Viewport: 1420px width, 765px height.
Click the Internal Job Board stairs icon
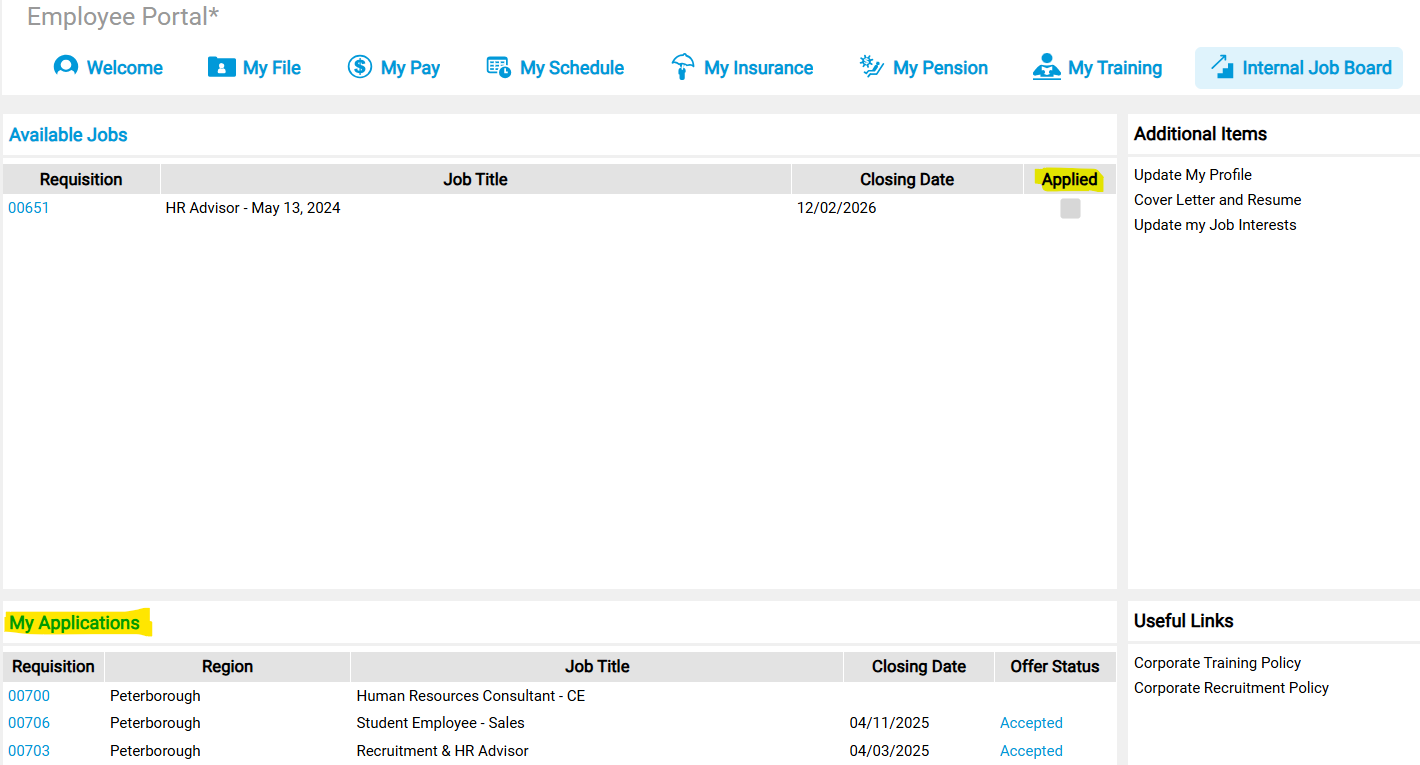pyautogui.click(x=1222, y=67)
